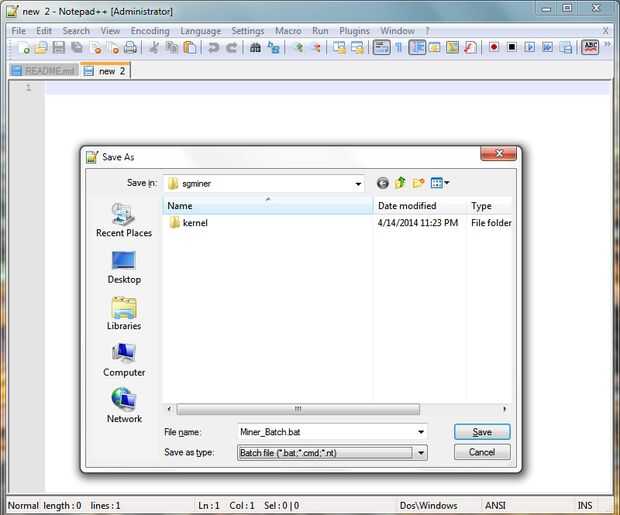Toggle the Word Wrap toolbar icon
620x515 pixels.
coord(382,48)
